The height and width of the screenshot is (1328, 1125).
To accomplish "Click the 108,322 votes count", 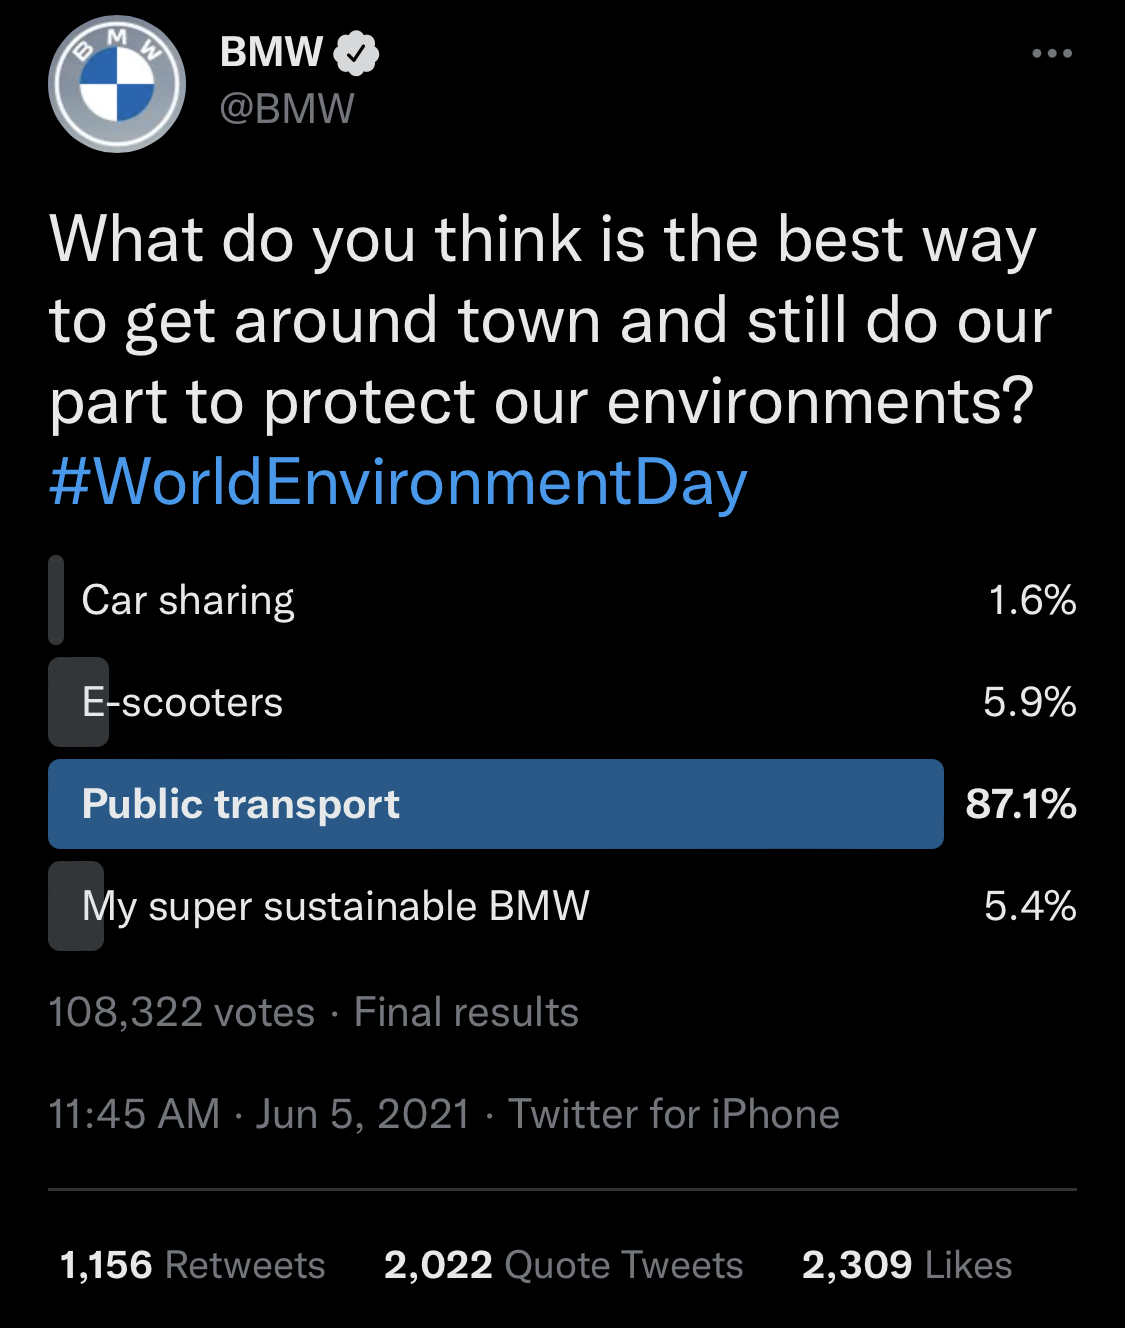I will coord(182,1012).
